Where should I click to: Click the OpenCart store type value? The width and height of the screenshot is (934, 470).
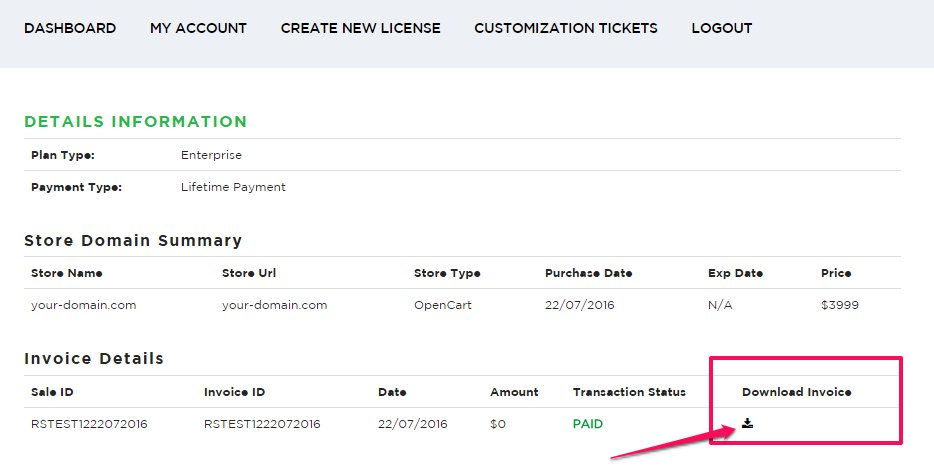point(443,305)
